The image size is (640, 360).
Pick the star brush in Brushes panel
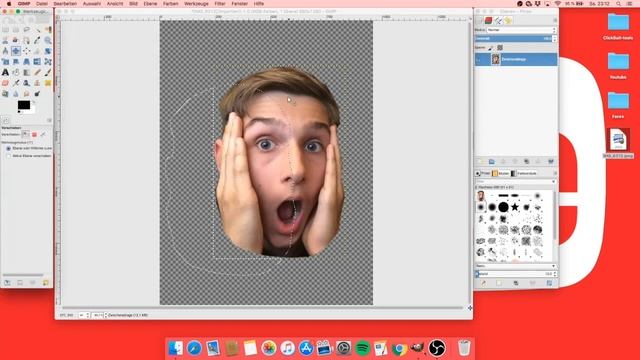pyautogui.click(x=515, y=207)
